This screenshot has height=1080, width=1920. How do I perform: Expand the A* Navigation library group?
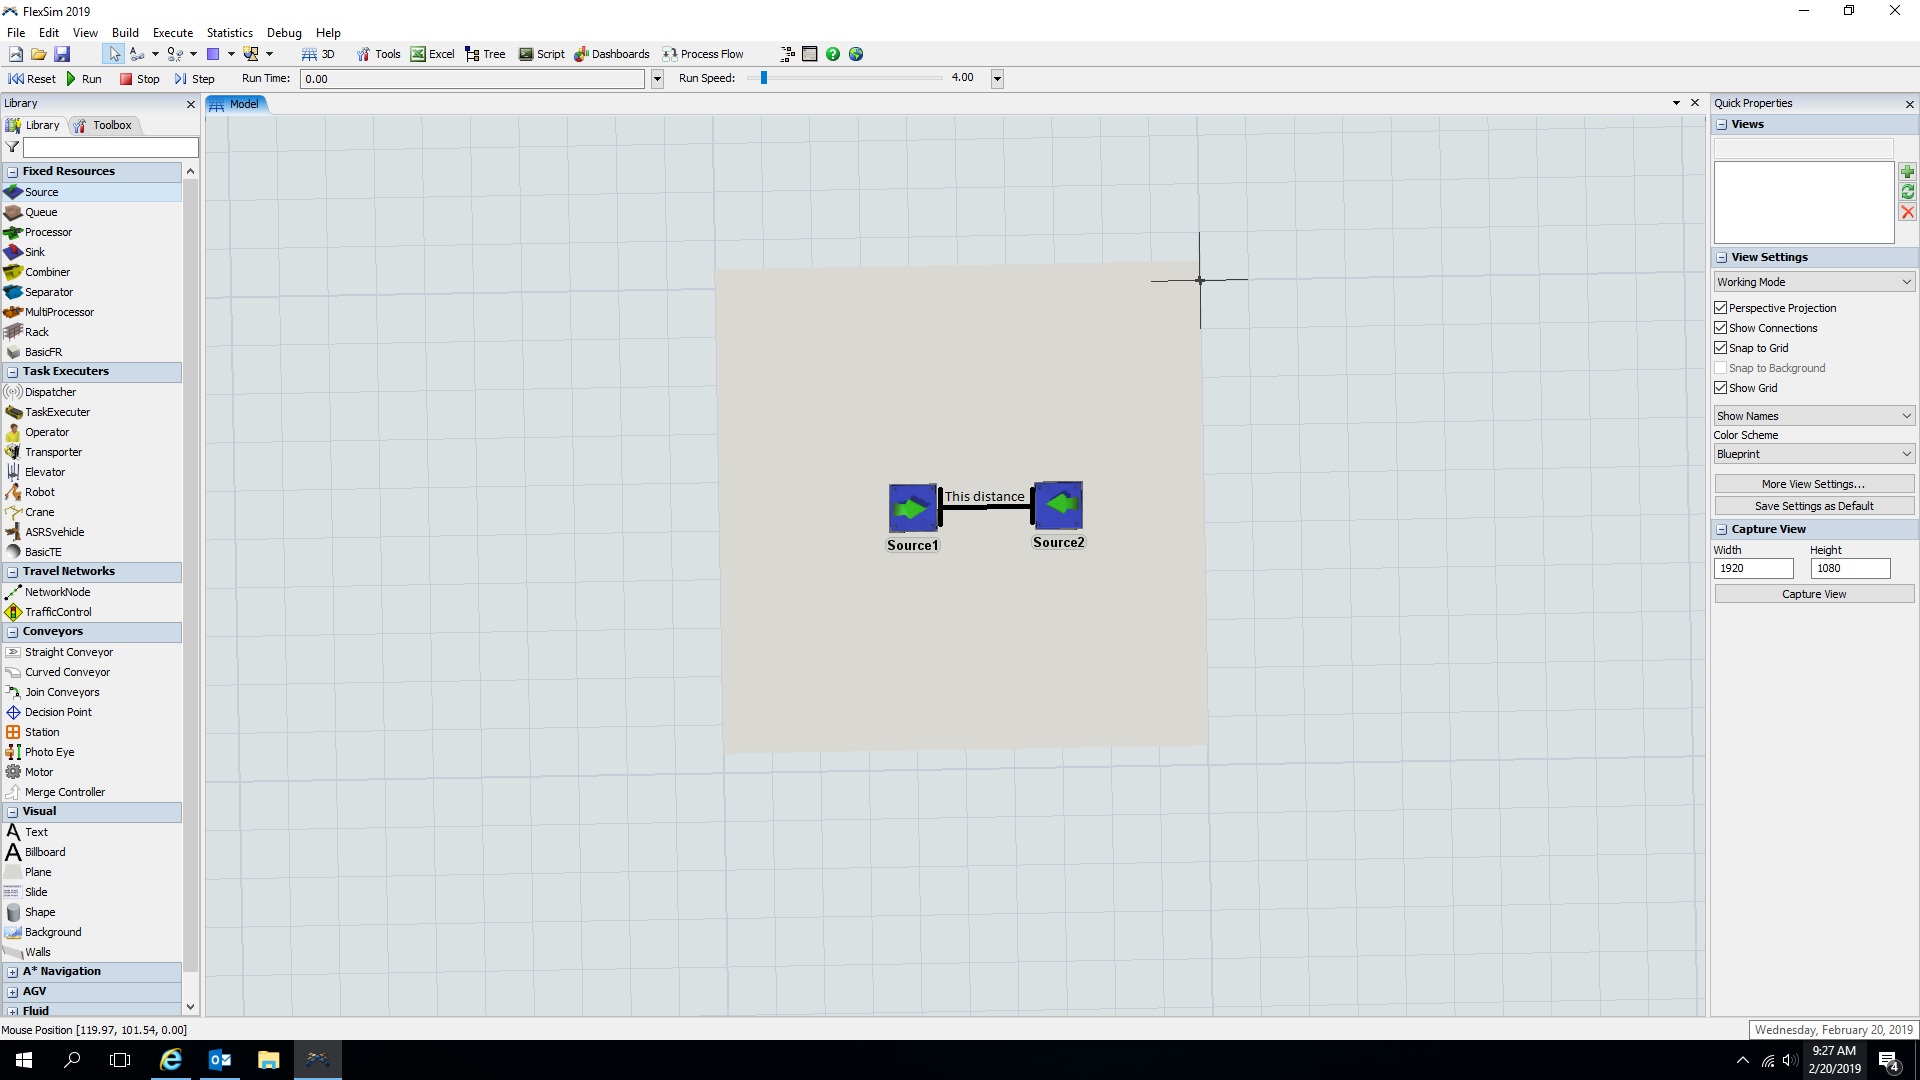(x=12, y=972)
